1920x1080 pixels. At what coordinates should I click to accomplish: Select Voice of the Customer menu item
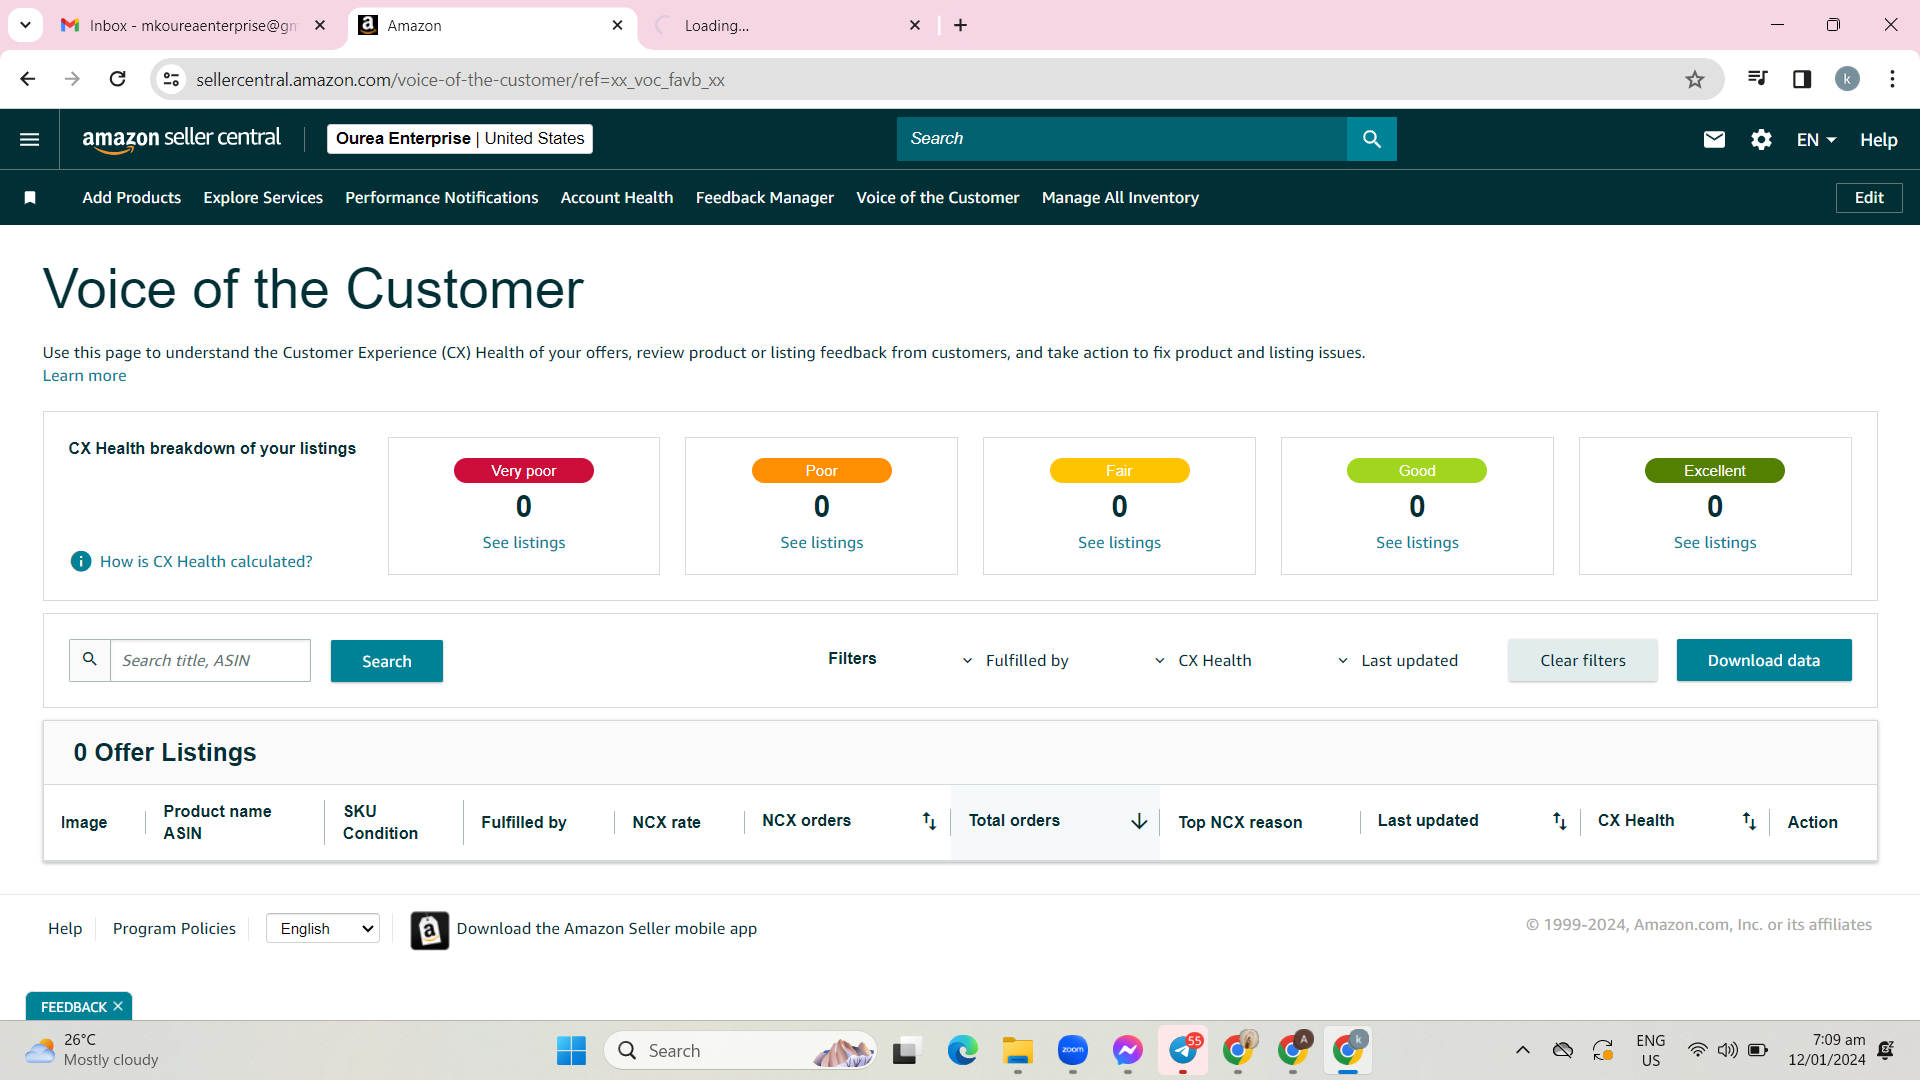937,198
